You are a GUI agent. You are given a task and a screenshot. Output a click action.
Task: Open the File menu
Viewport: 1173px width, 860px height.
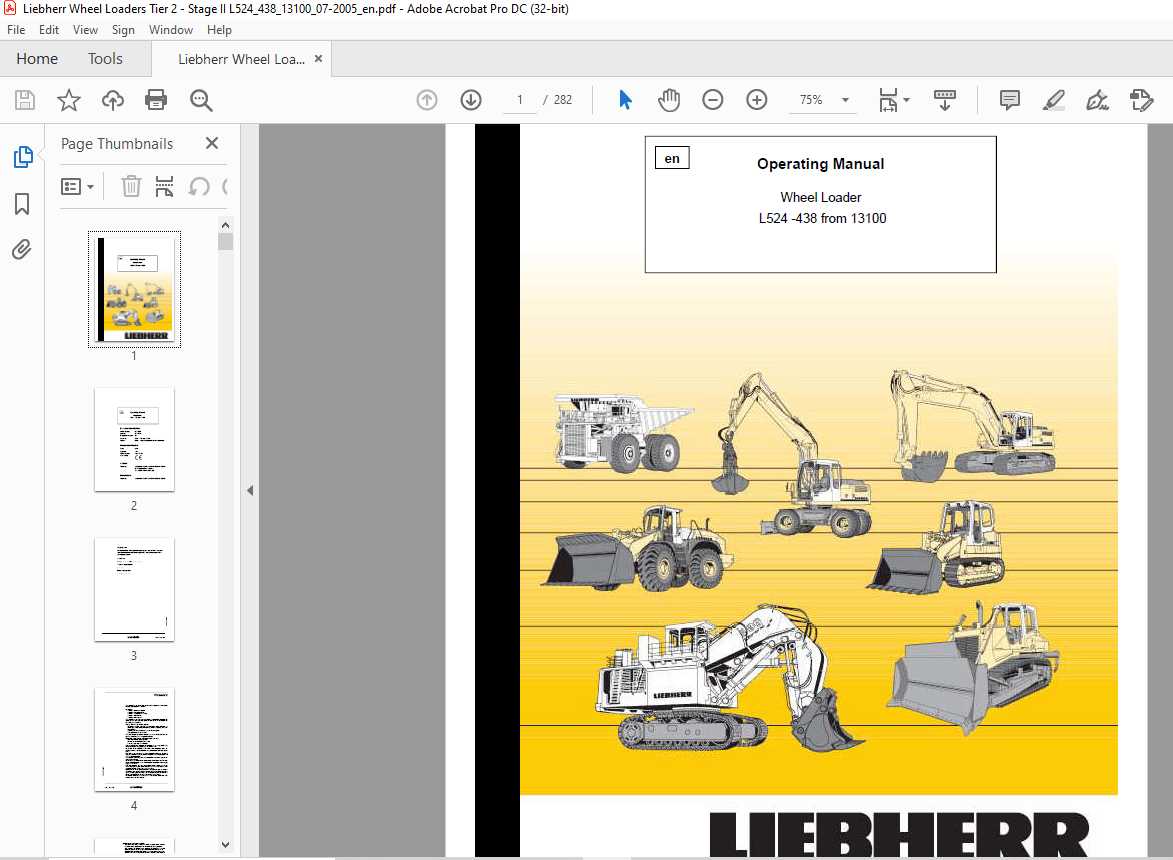coord(16,30)
